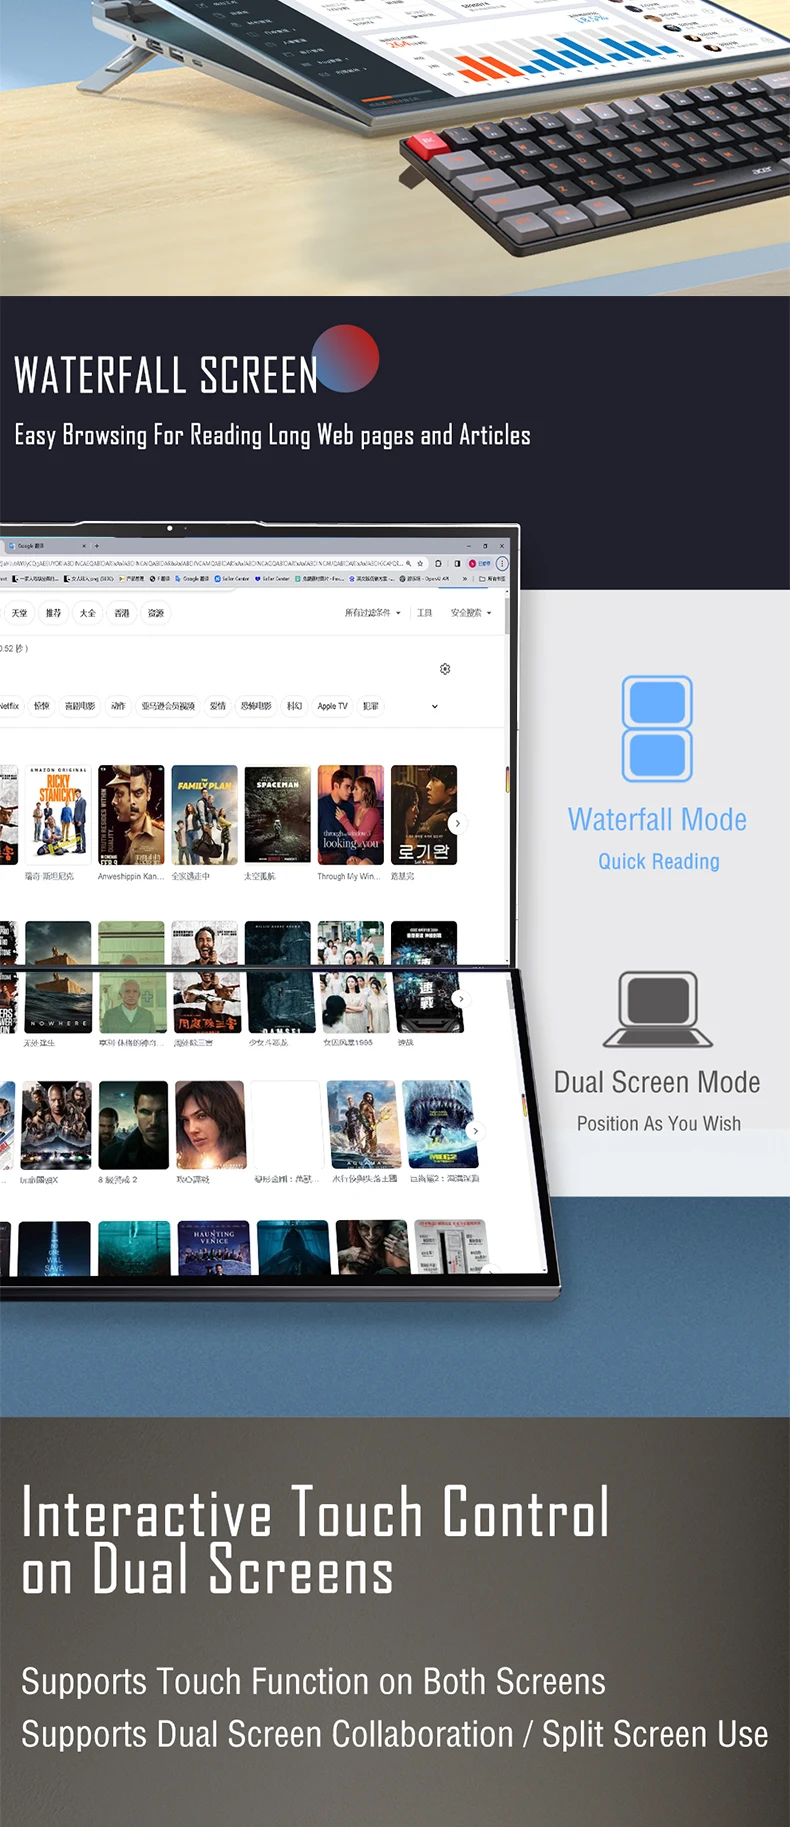The height and width of the screenshot is (1827, 790).
Task: Open the Ricky Stanicky movie poster
Action: click(58, 815)
